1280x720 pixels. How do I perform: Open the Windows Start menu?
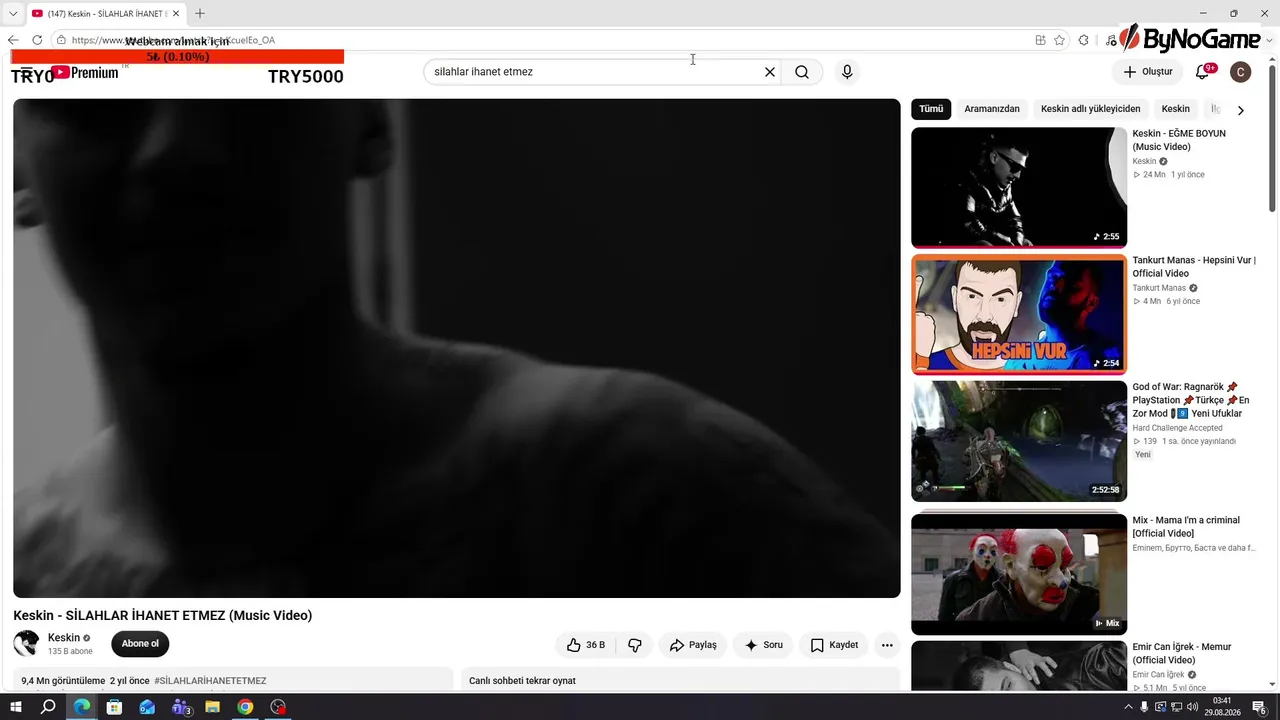14,707
